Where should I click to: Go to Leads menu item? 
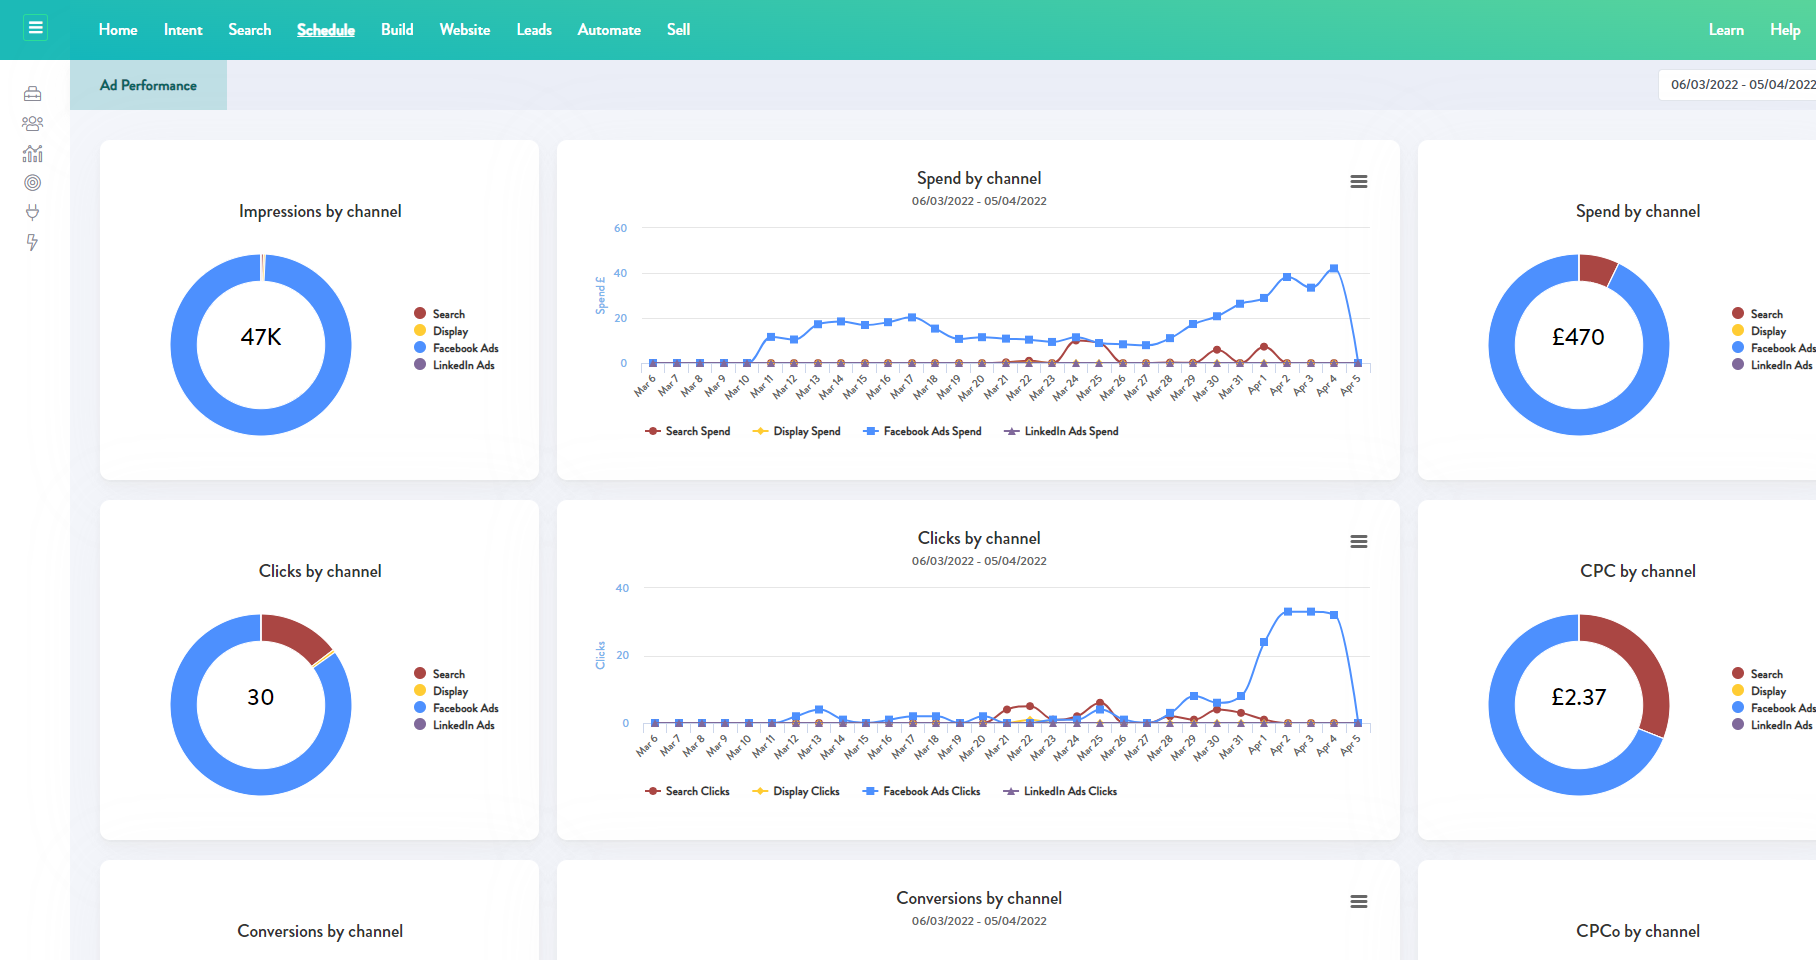(534, 30)
